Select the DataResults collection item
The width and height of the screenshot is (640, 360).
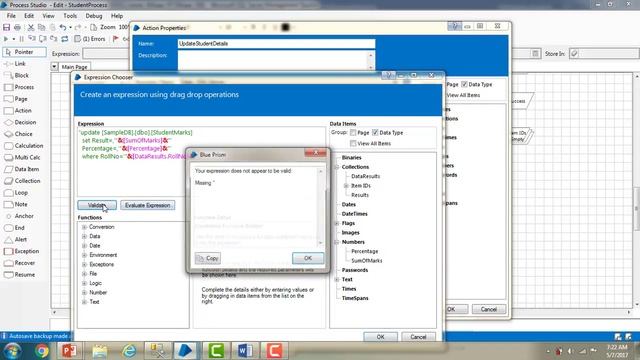click(x=366, y=176)
